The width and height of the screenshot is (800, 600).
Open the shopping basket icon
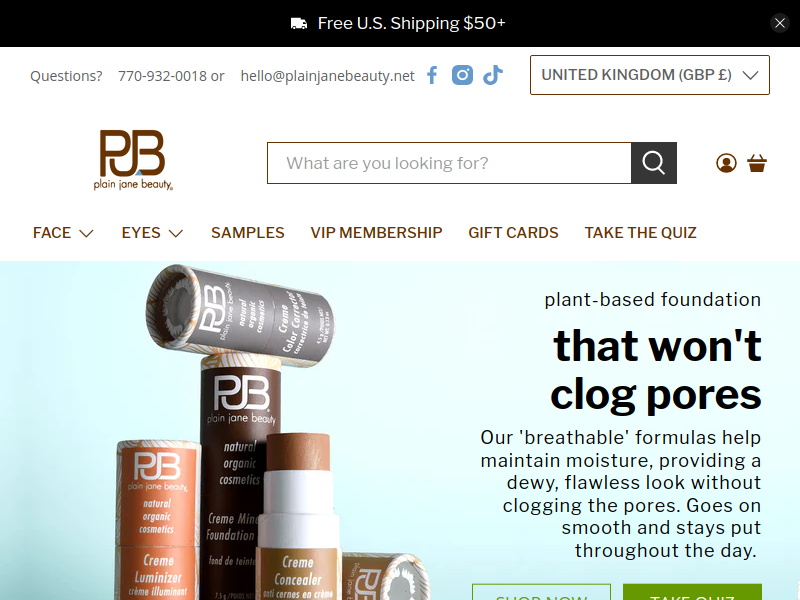pos(757,163)
